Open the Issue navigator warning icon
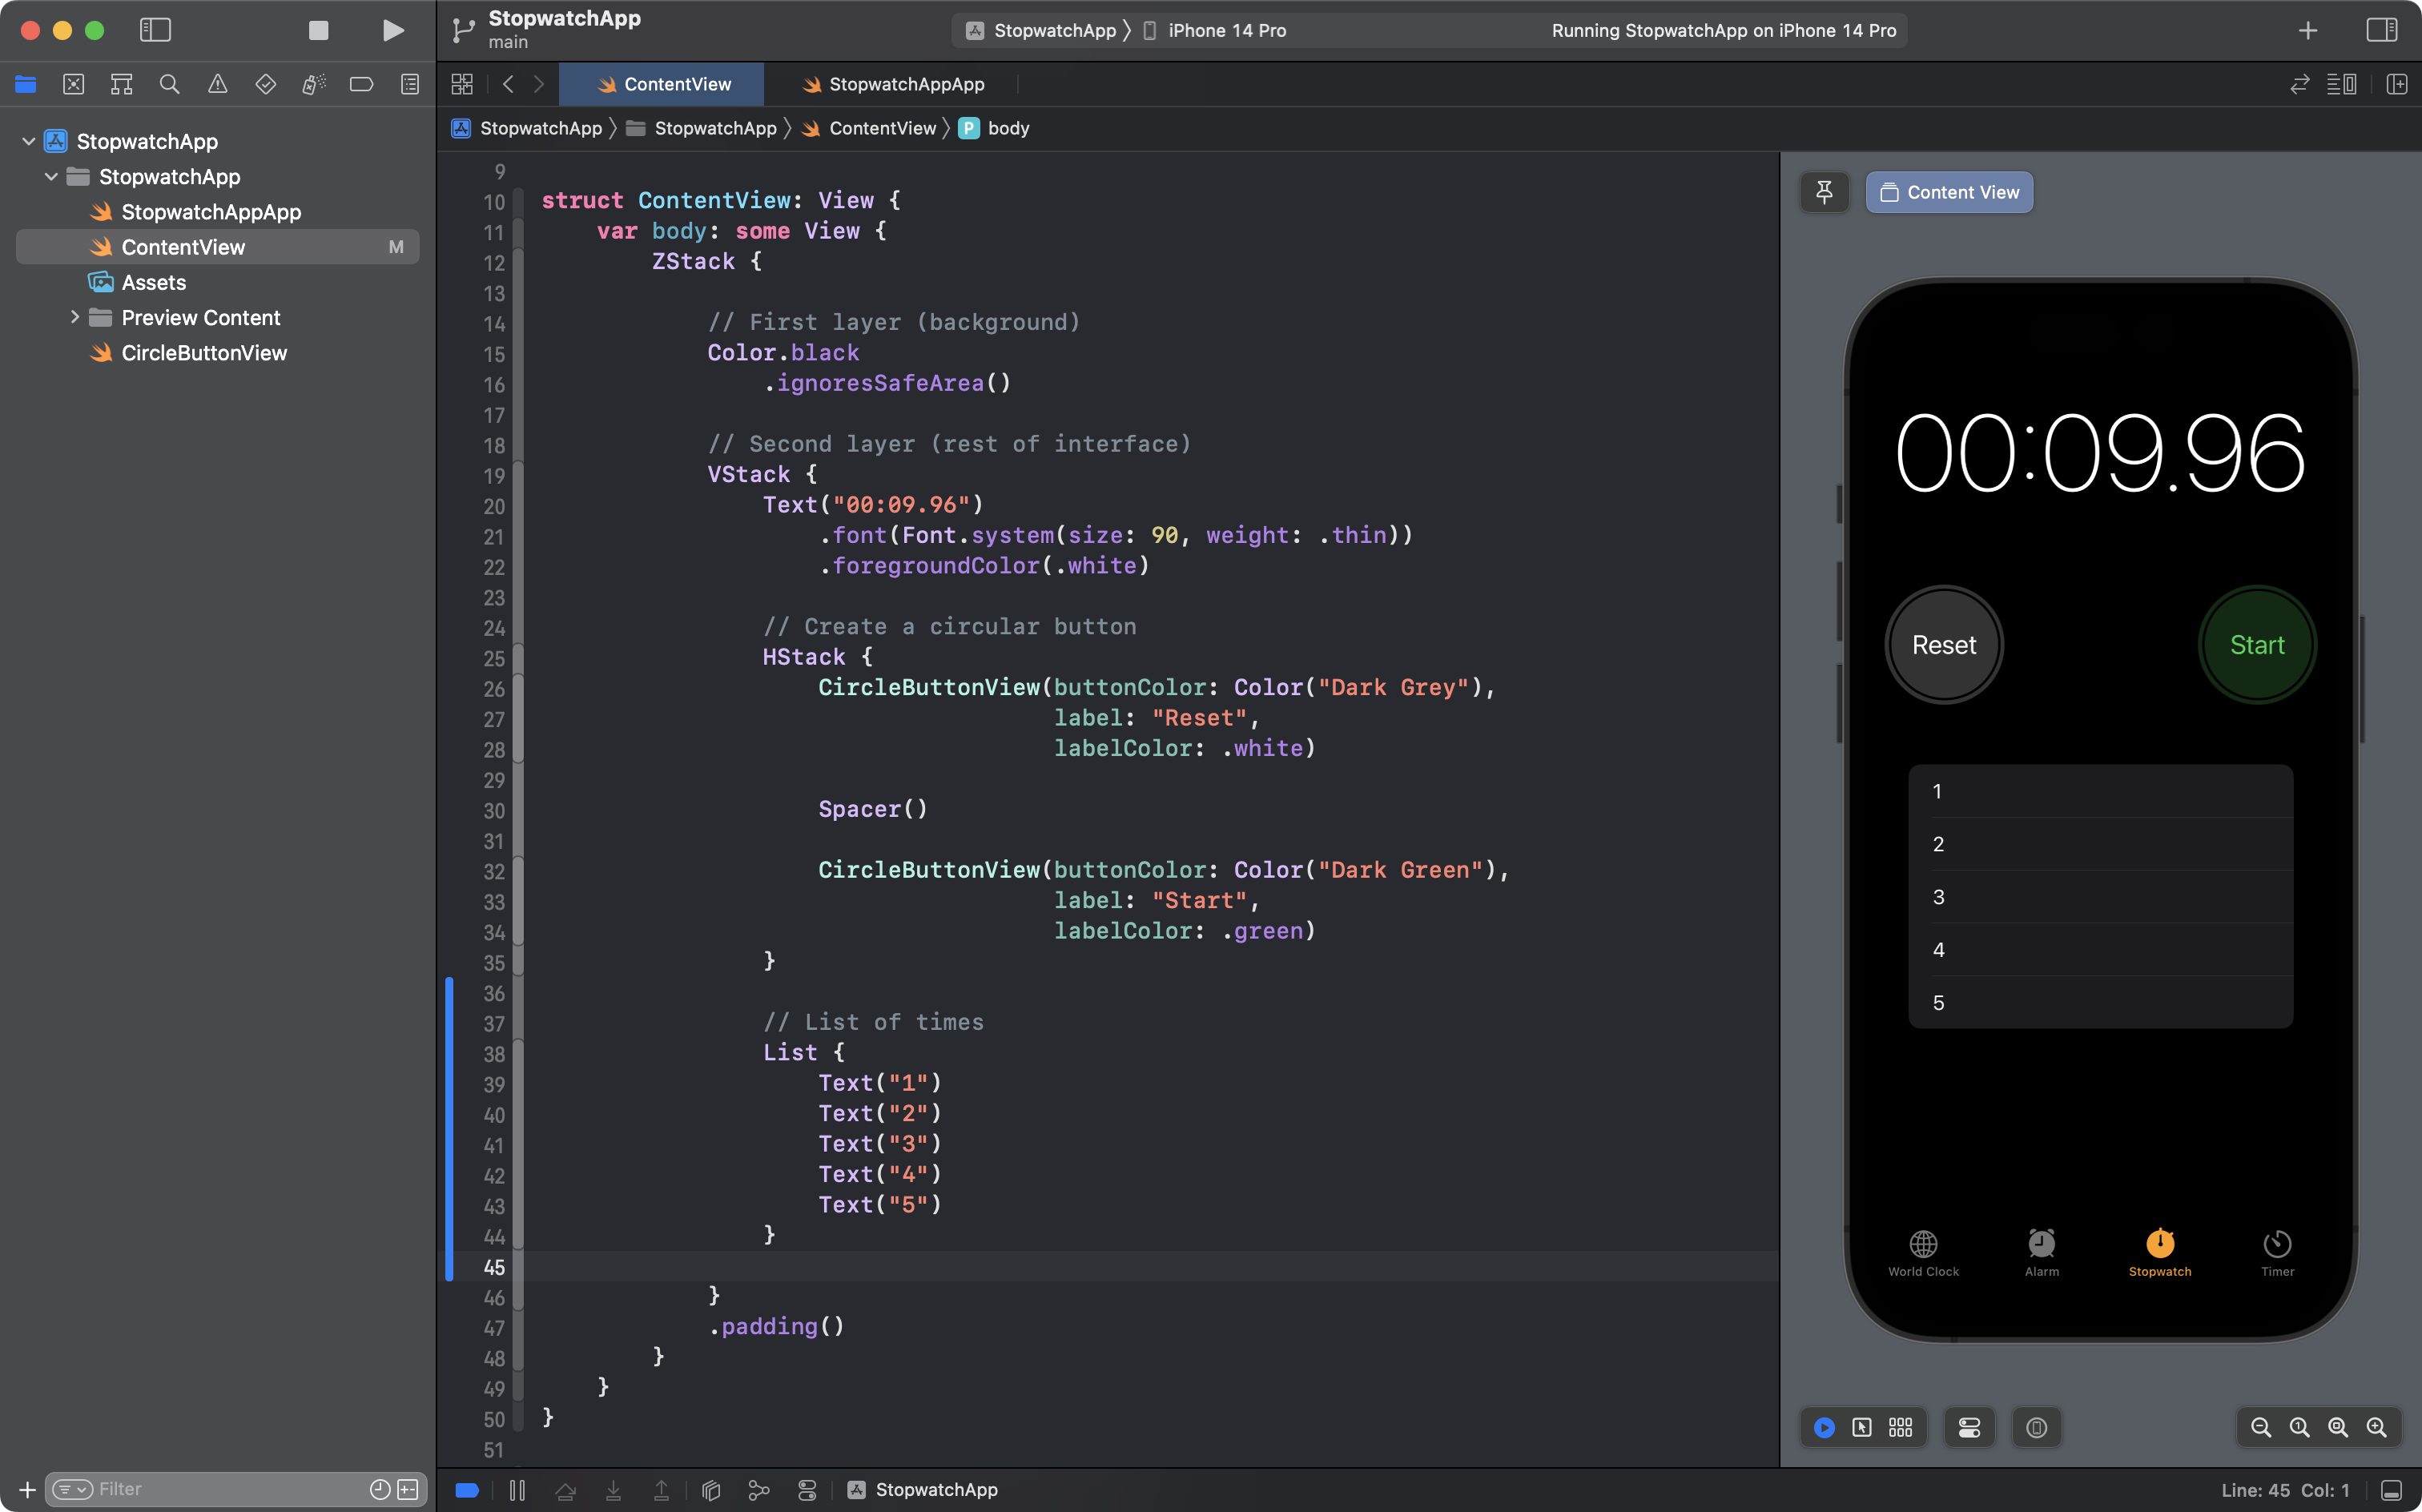The image size is (2422, 1512). pyautogui.click(x=217, y=84)
